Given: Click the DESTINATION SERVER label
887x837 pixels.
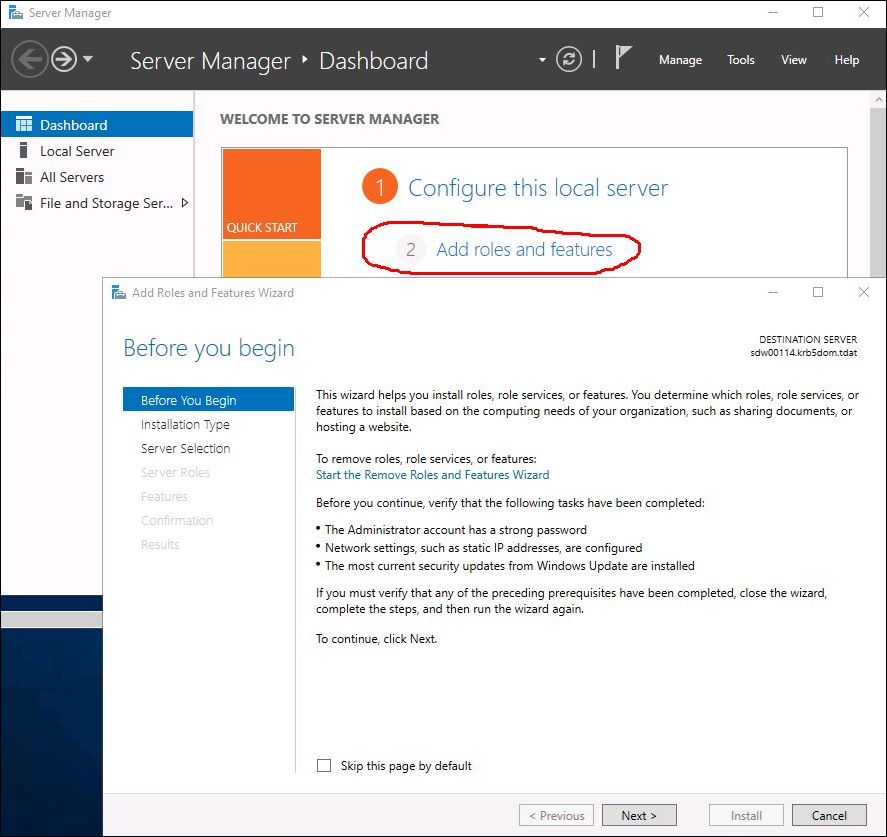Looking at the screenshot, I should (808, 339).
